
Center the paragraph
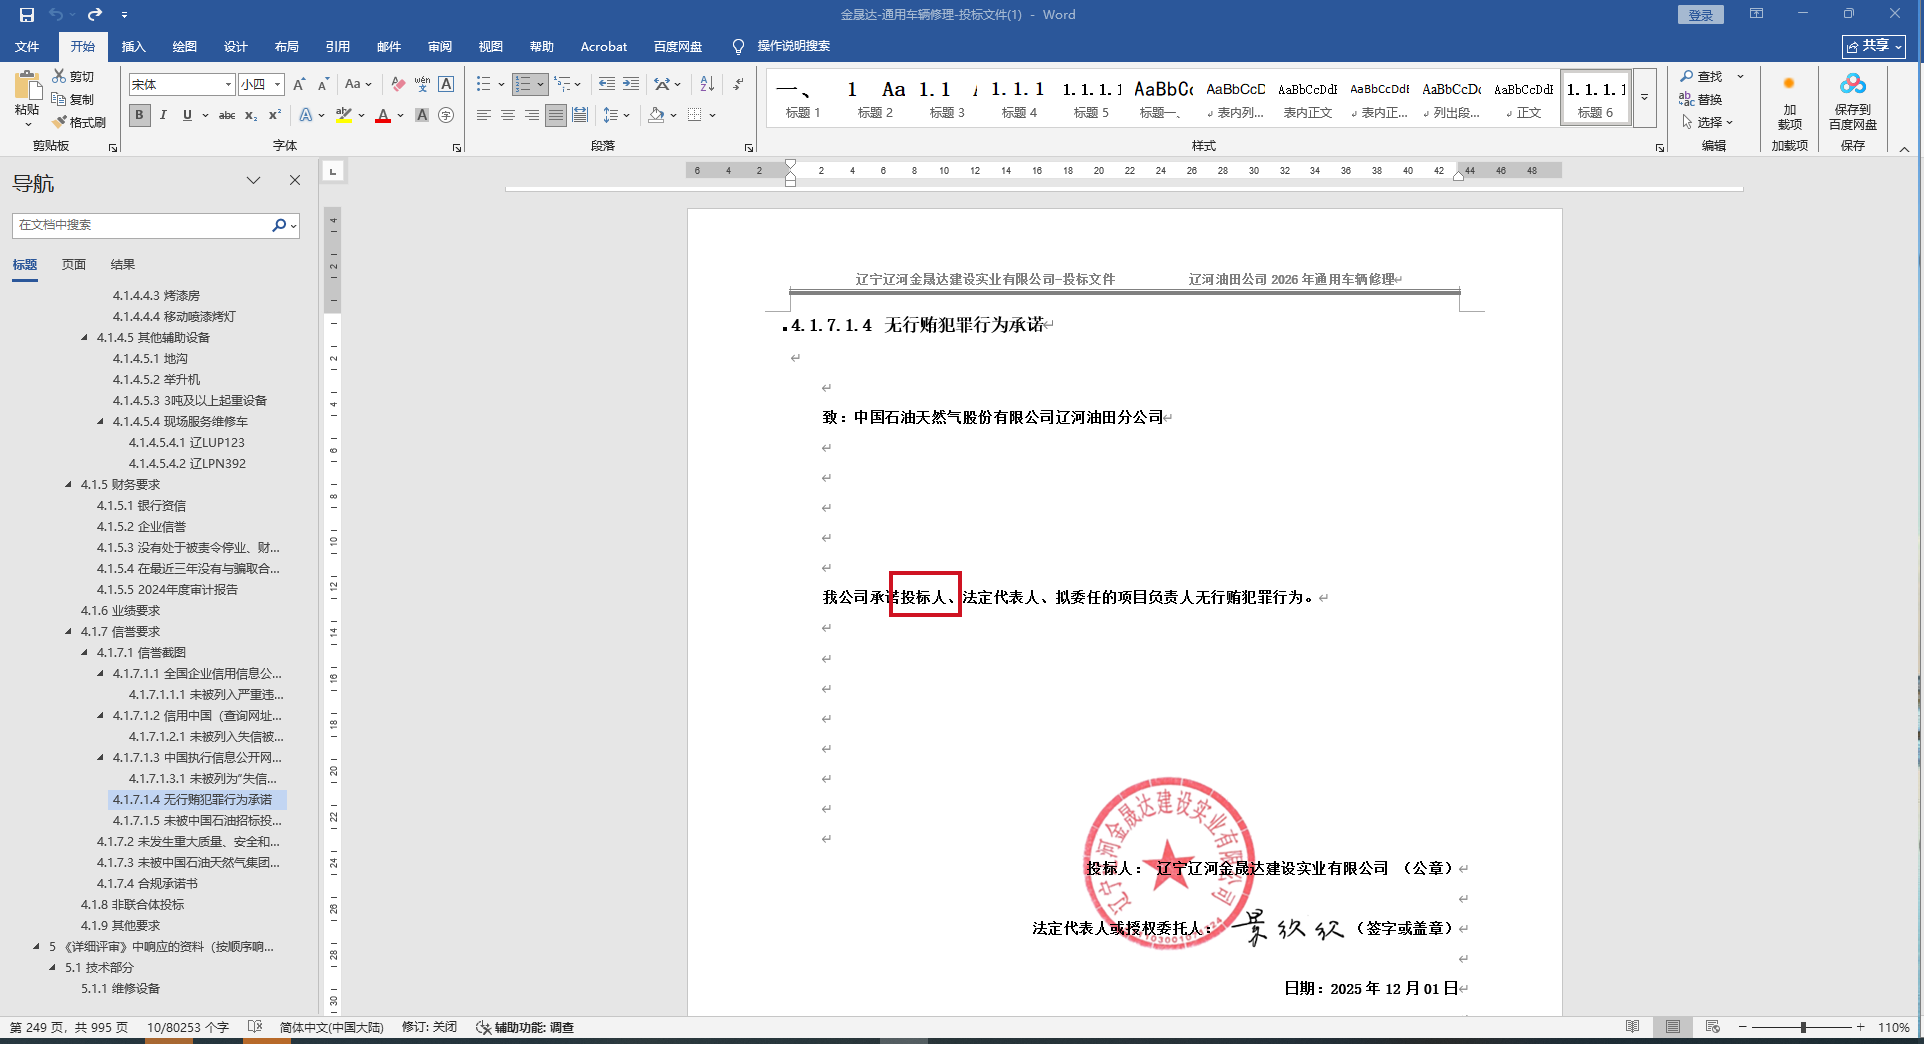click(508, 115)
